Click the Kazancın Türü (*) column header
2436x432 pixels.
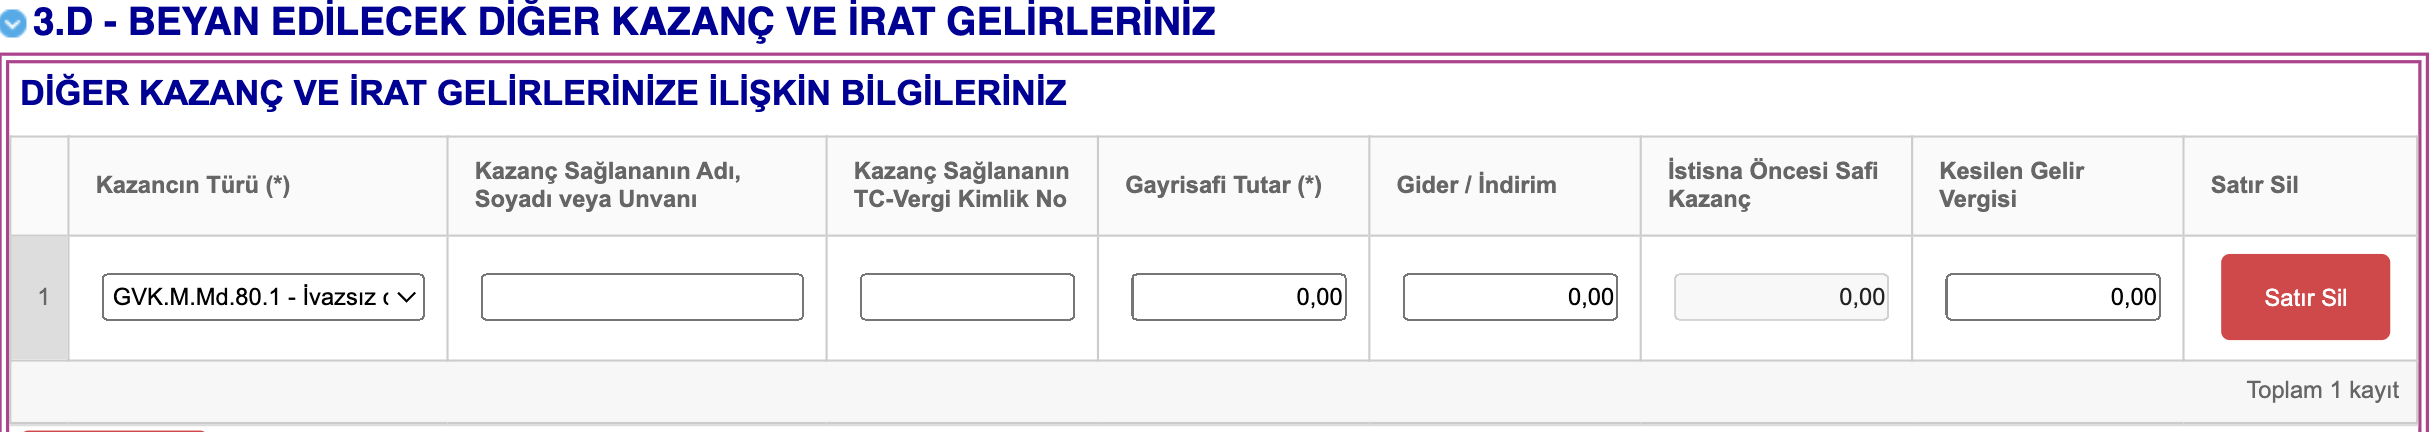(x=193, y=185)
